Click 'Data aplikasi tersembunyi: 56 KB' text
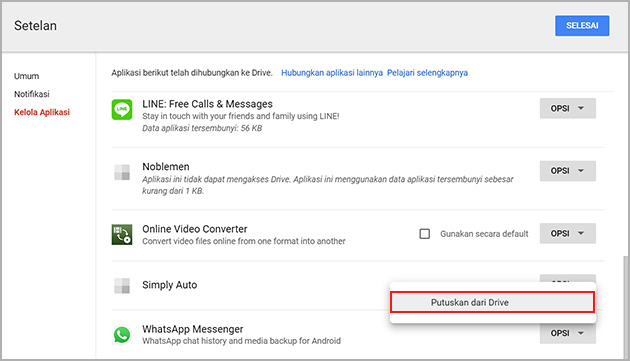The image size is (630, 361). [x=202, y=128]
